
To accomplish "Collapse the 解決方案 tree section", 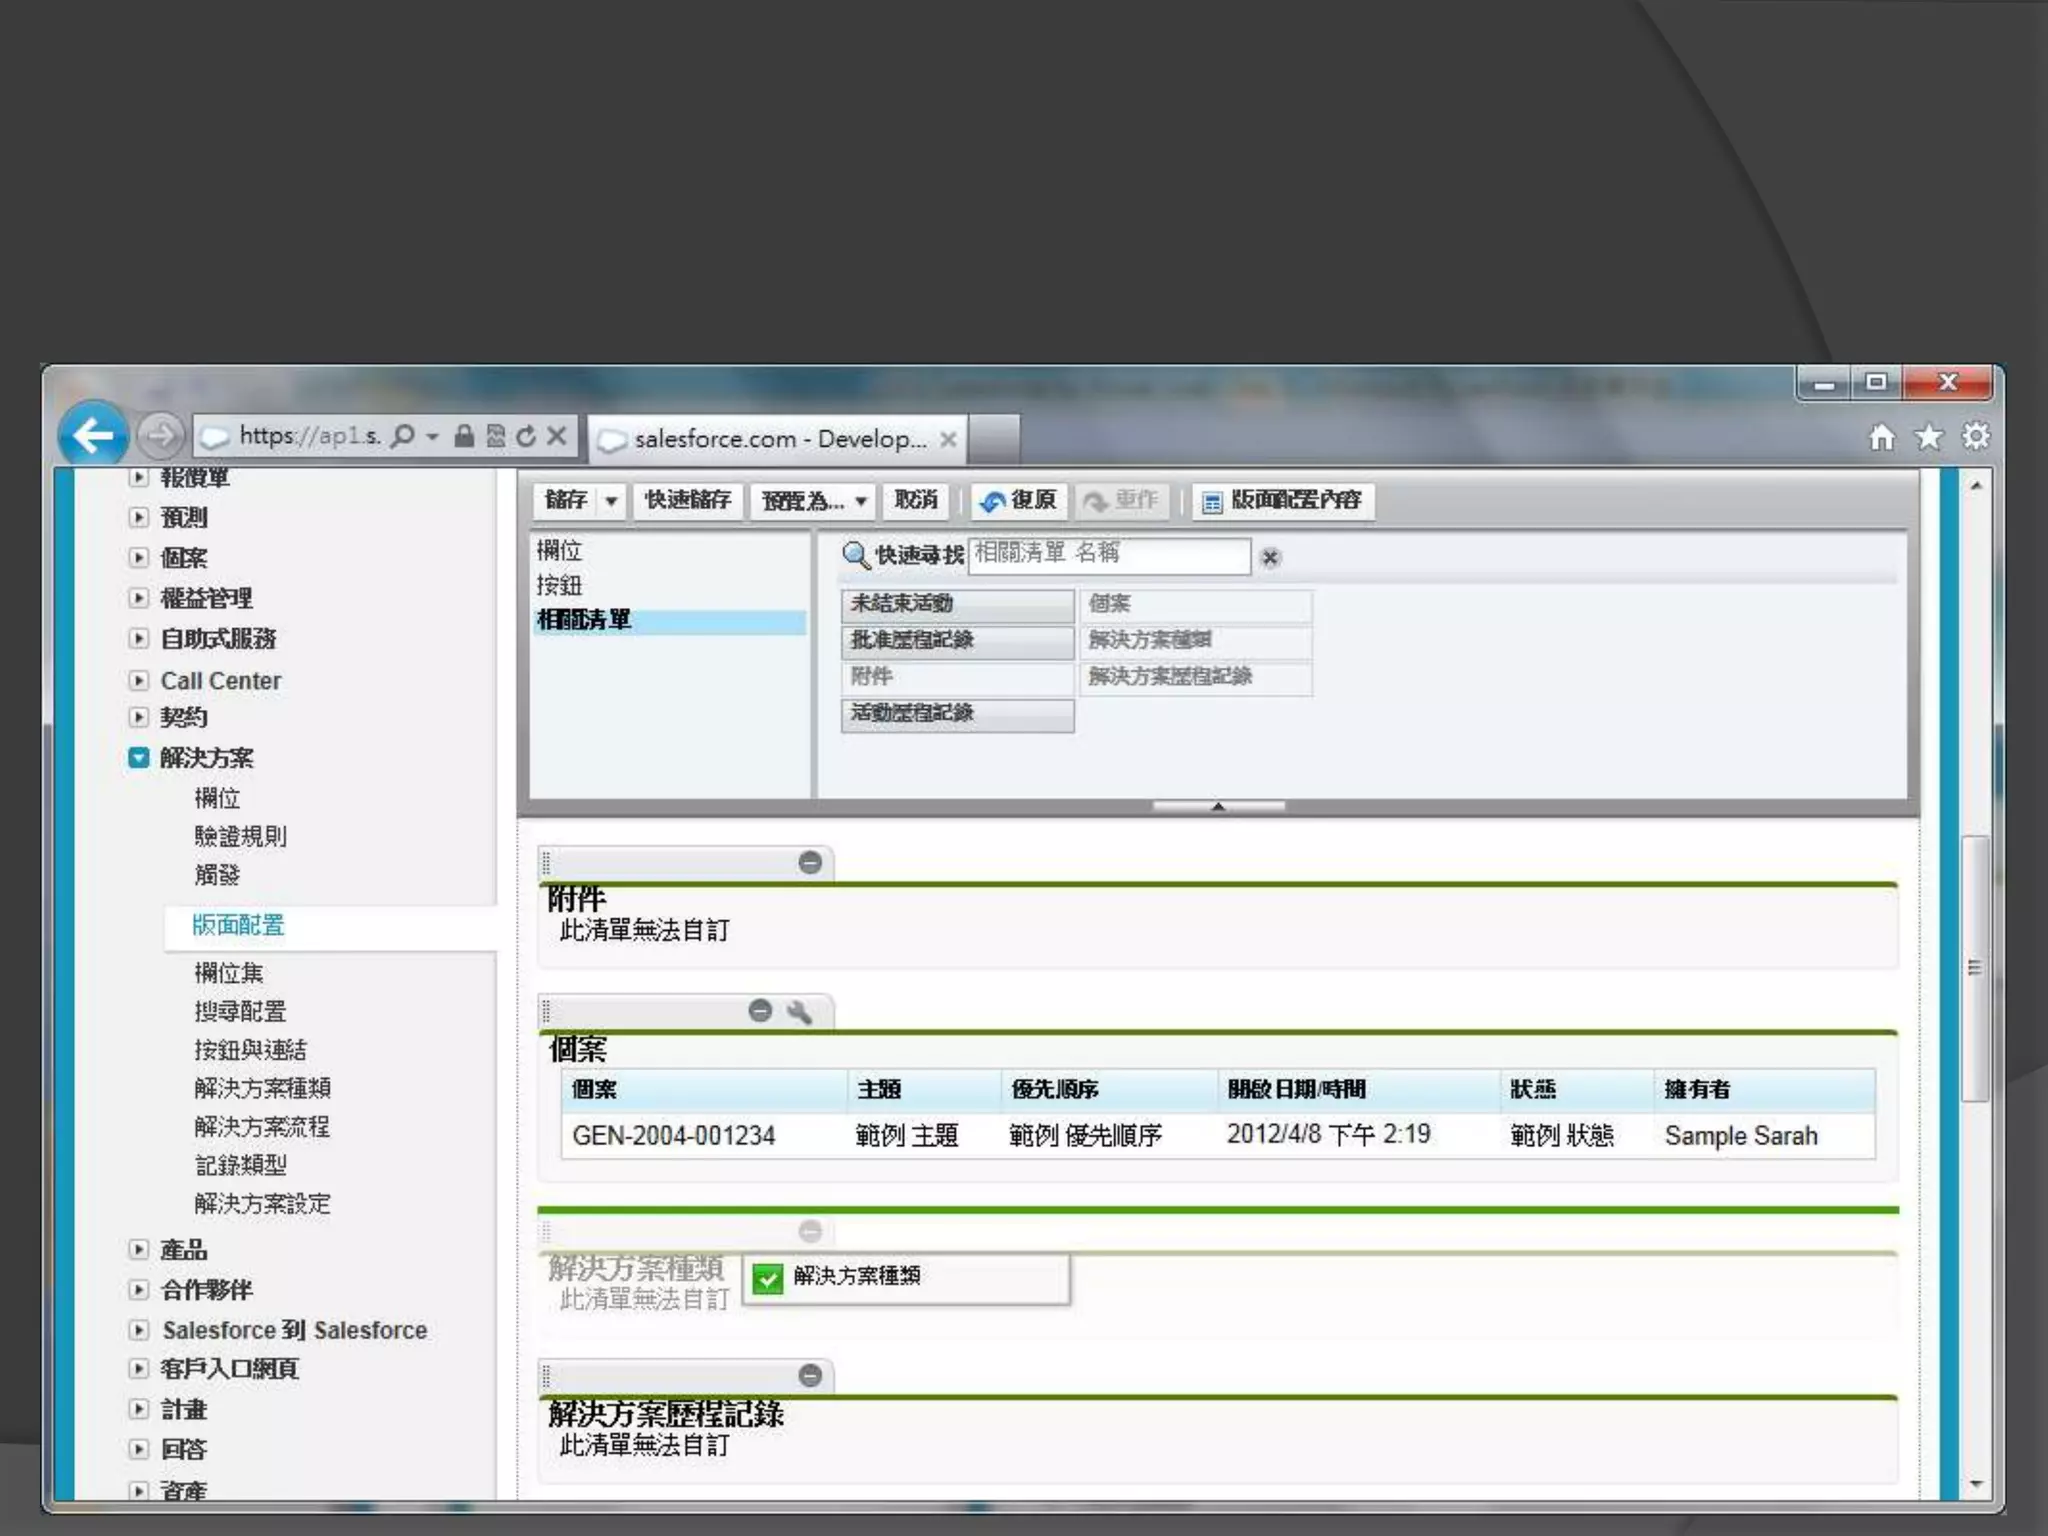I will [139, 757].
